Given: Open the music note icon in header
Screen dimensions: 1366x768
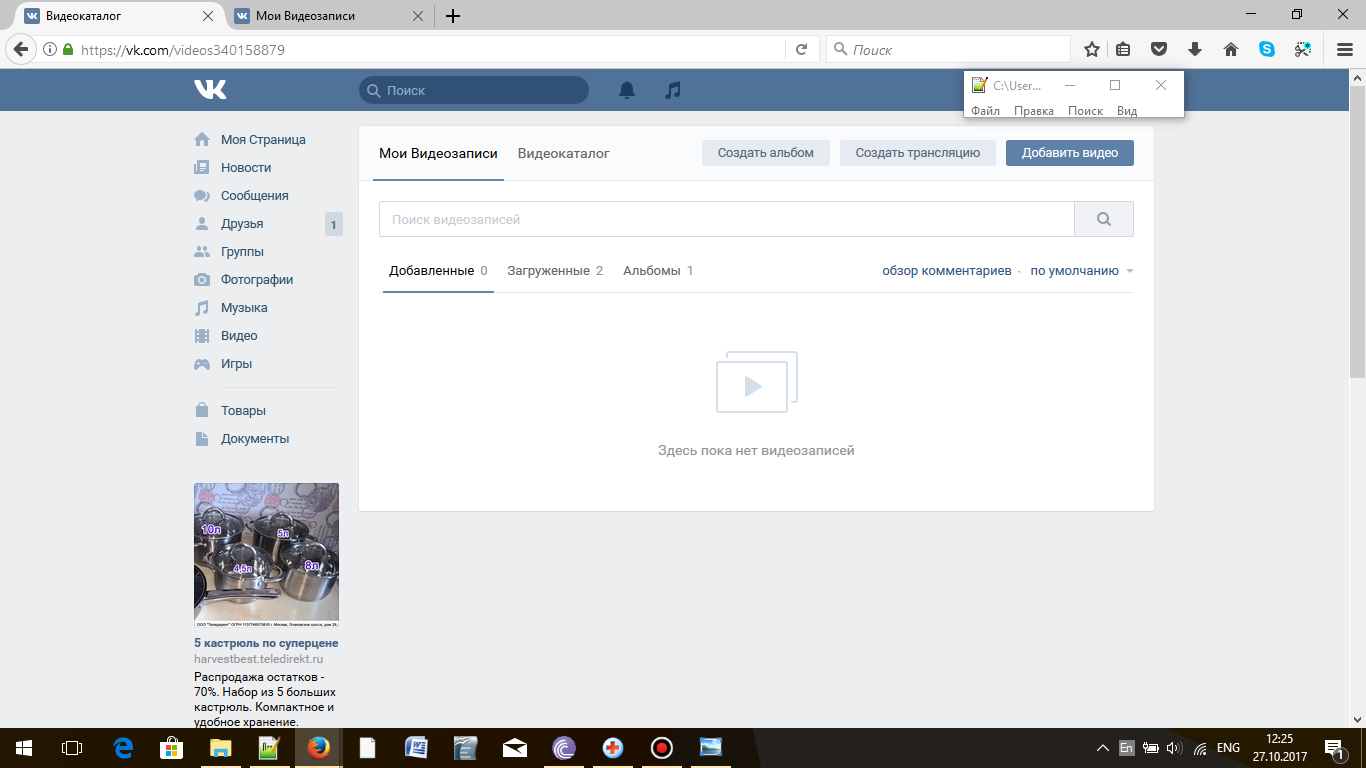Looking at the screenshot, I should (x=673, y=90).
